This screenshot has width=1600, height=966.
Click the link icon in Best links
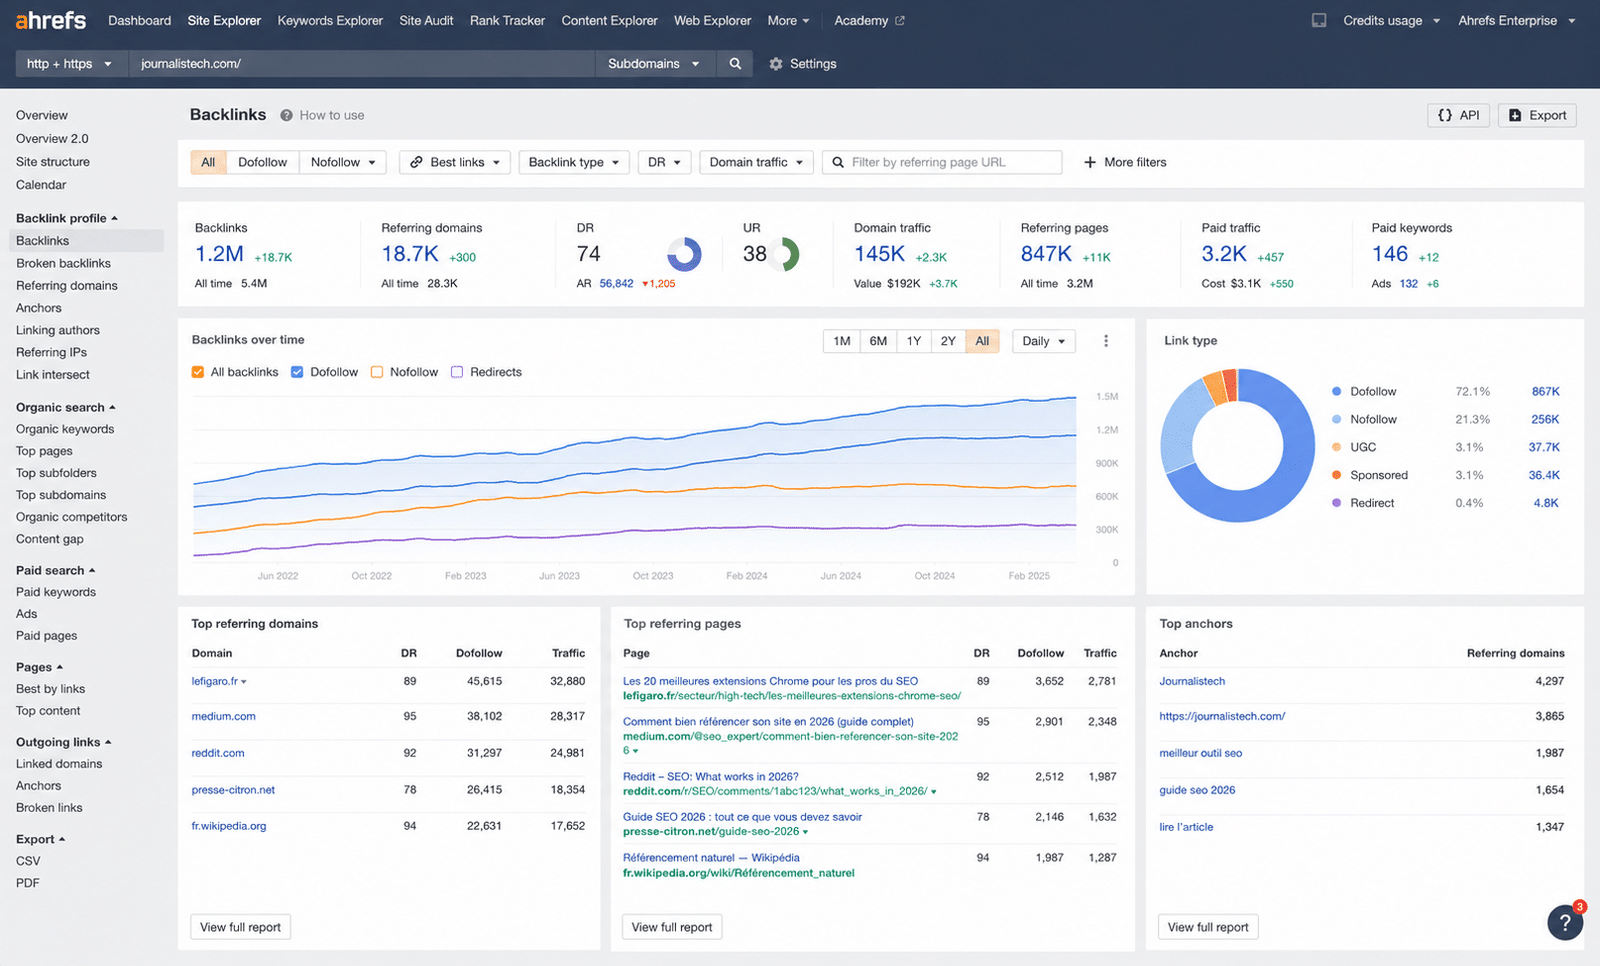tap(416, 162)
